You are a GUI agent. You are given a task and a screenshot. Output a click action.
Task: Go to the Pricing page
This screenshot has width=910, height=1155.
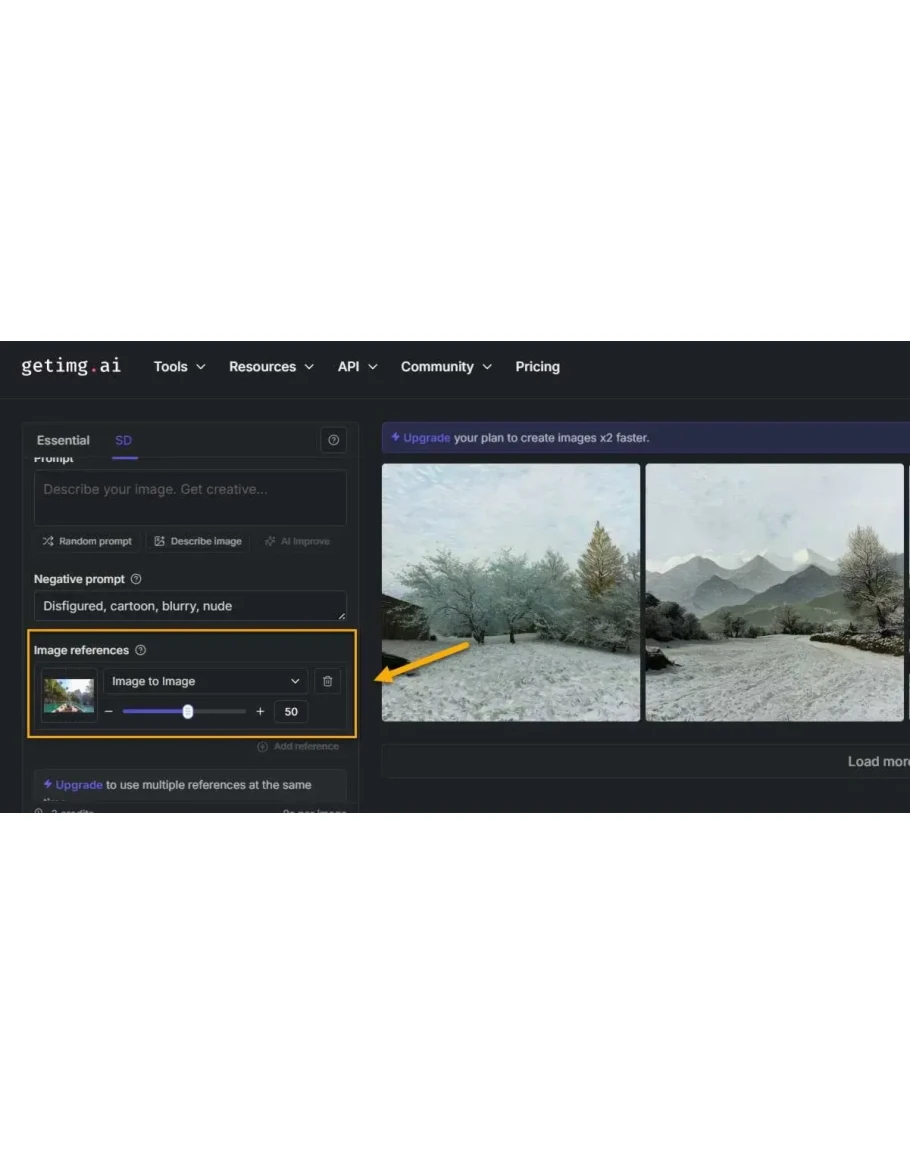(537, 367)
